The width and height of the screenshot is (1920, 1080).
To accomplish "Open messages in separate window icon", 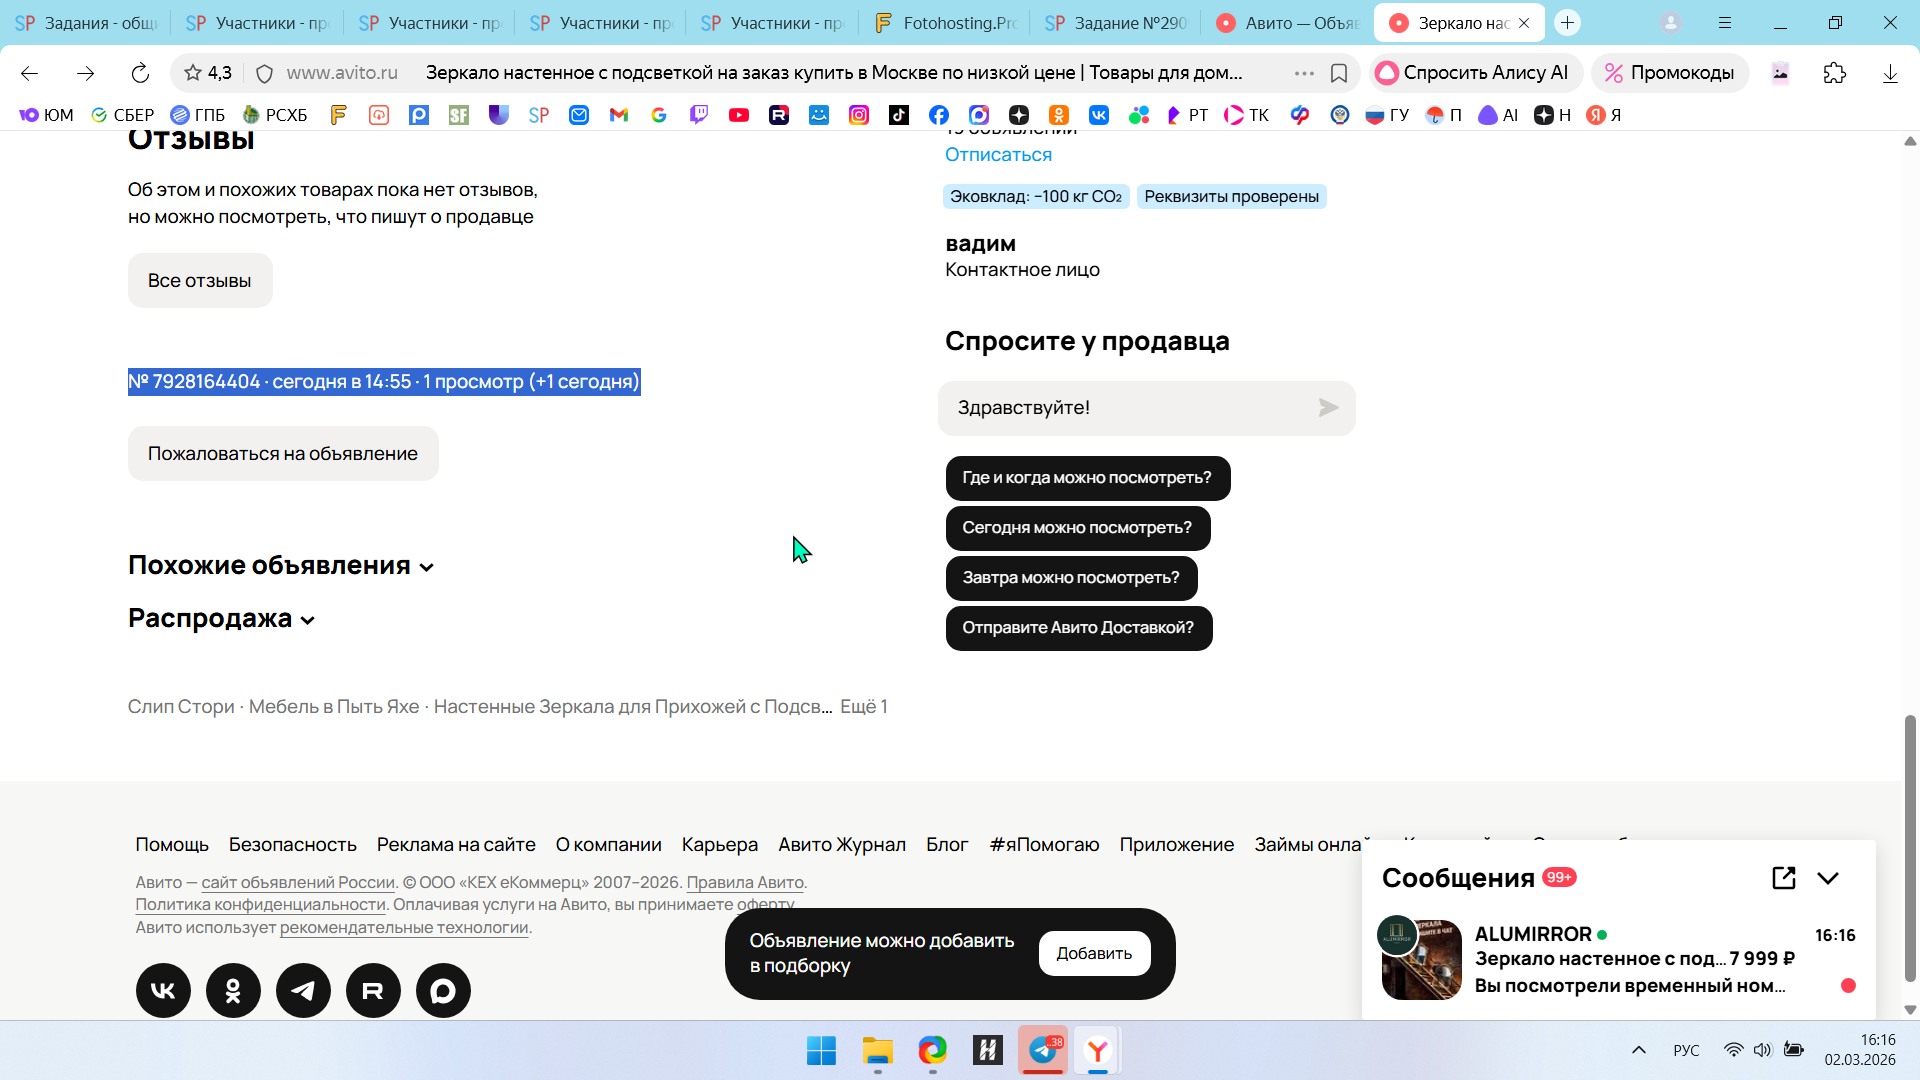I will tap(1783, 878).
